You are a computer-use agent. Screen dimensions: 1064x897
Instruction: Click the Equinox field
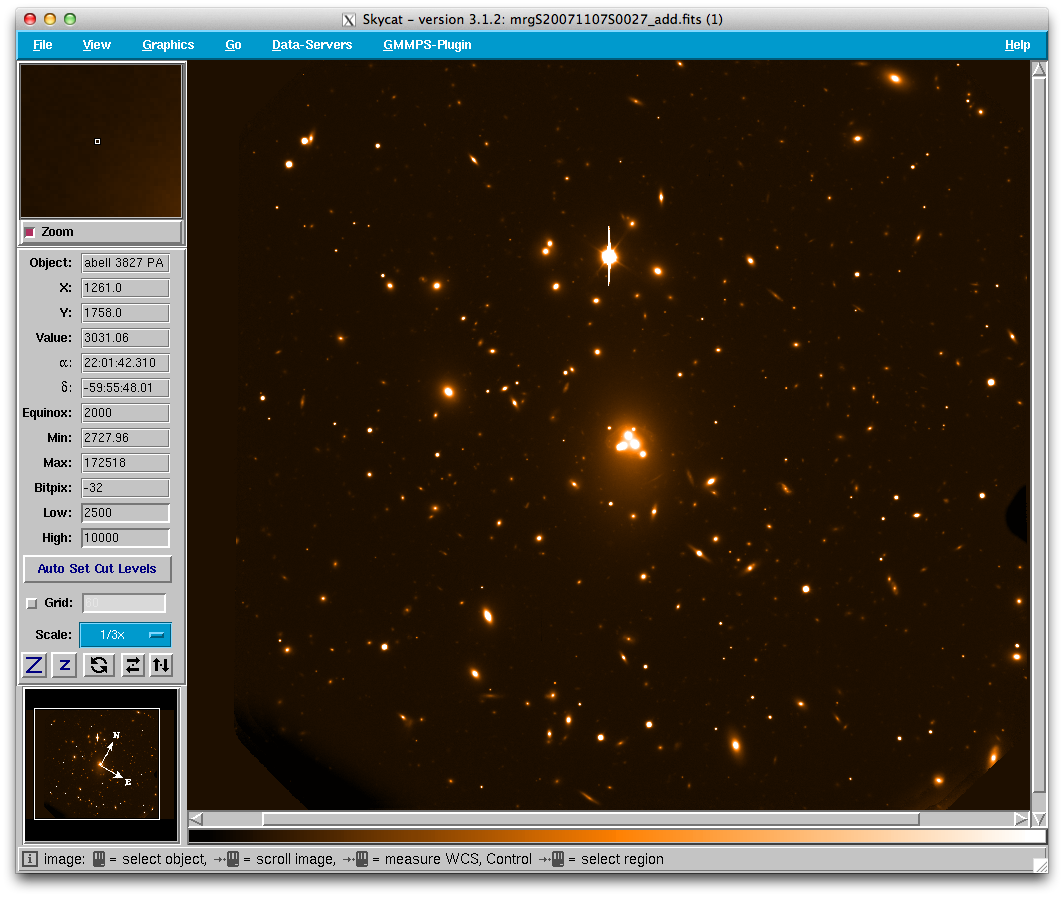[126, 413]
